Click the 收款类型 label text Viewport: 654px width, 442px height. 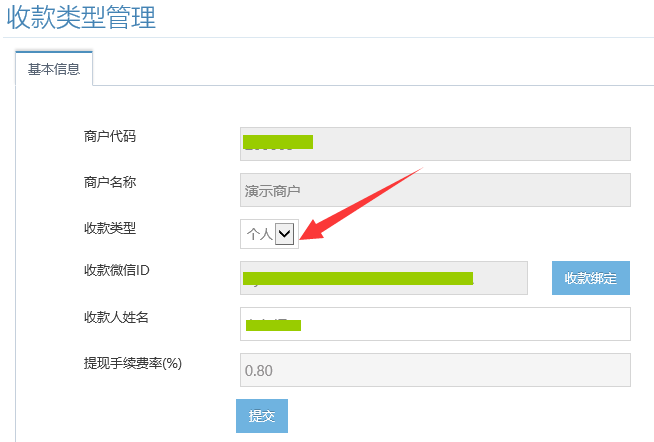coord(110,228)
